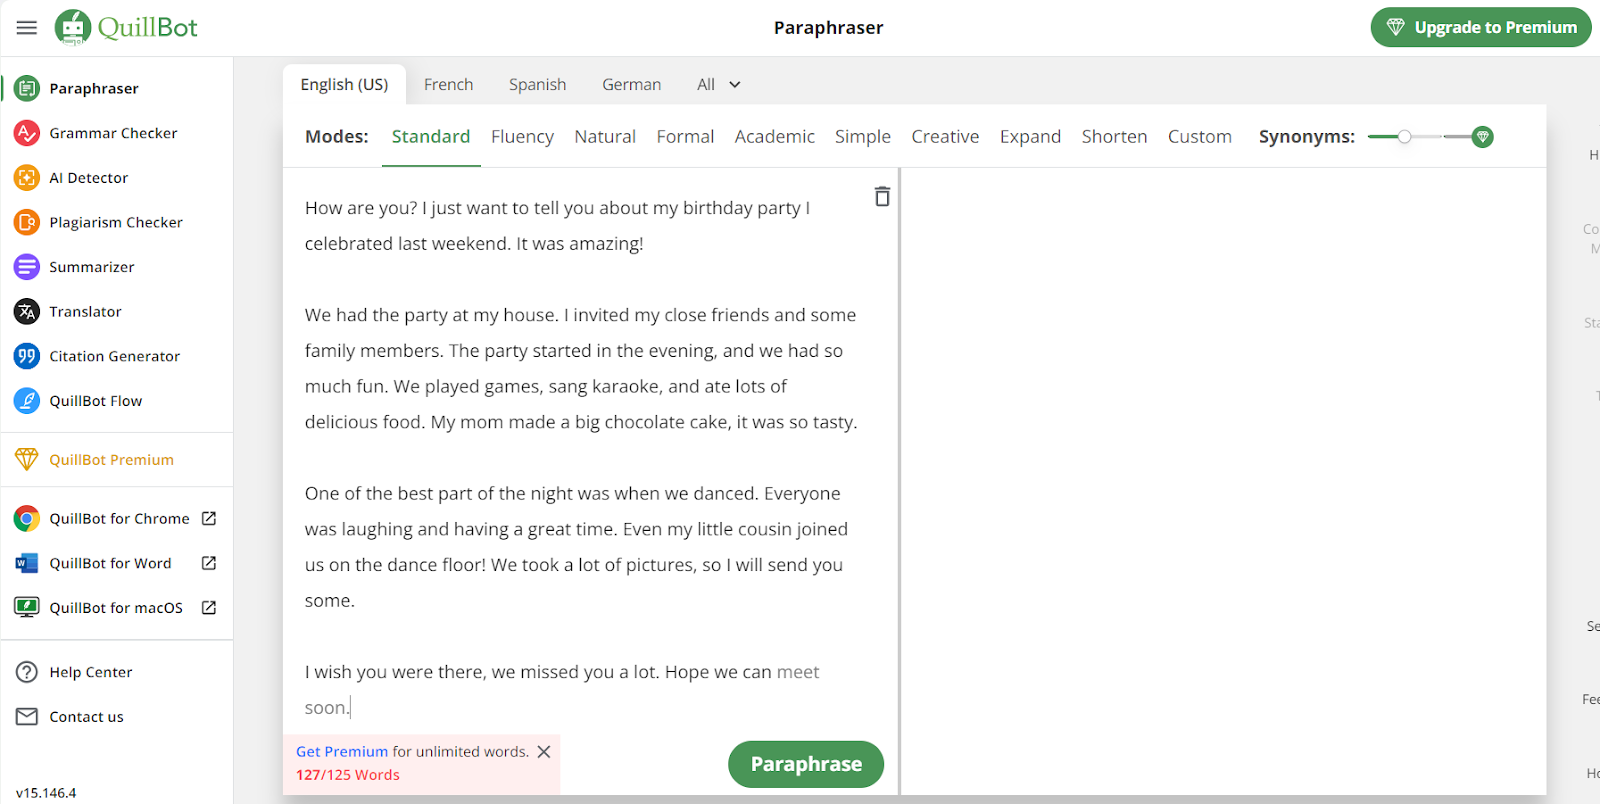Open Summarizer icon

27,267
